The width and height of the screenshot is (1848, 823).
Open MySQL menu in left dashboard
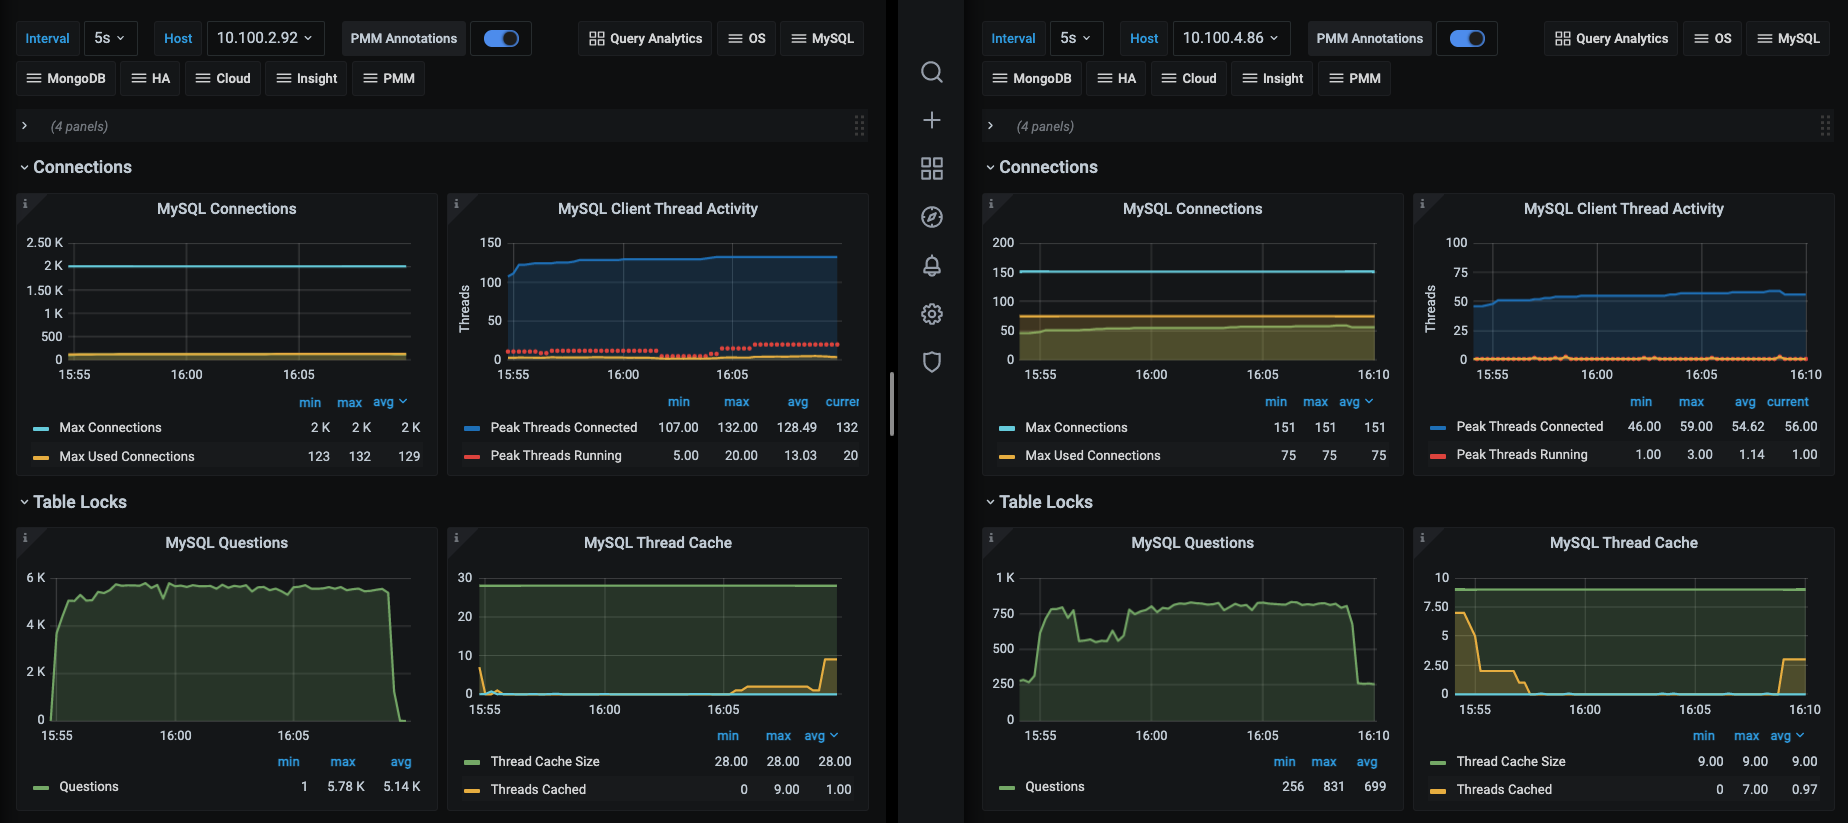click(822, 38)
